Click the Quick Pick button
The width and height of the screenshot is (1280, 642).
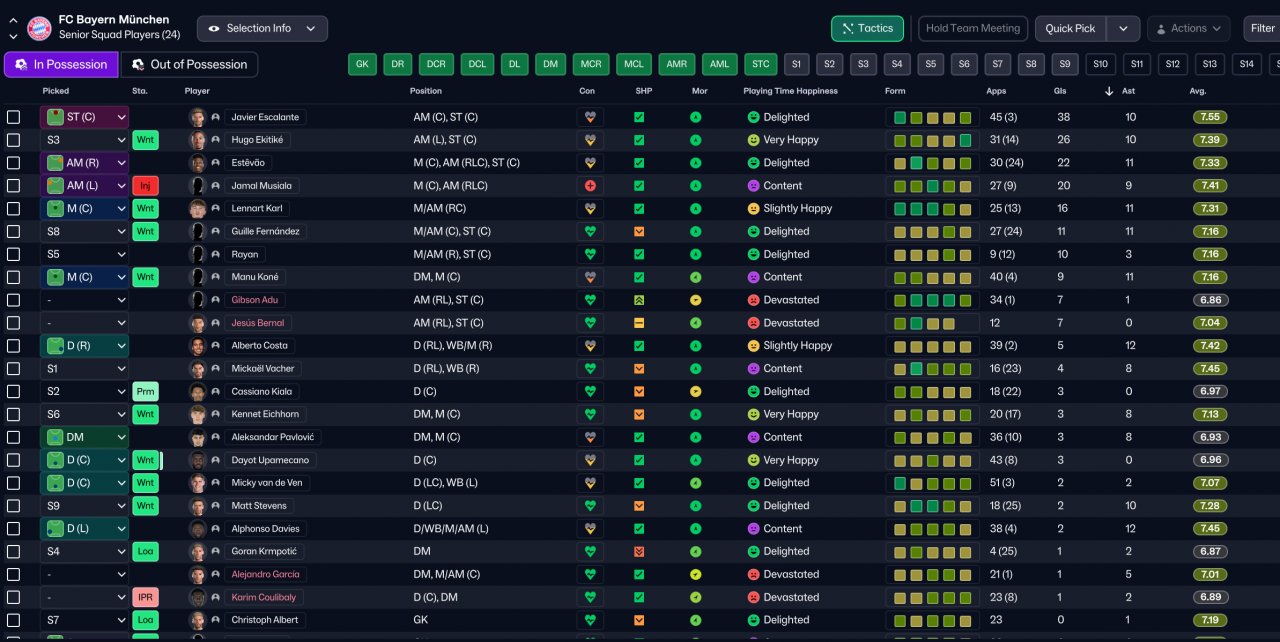click(1071, 28)
